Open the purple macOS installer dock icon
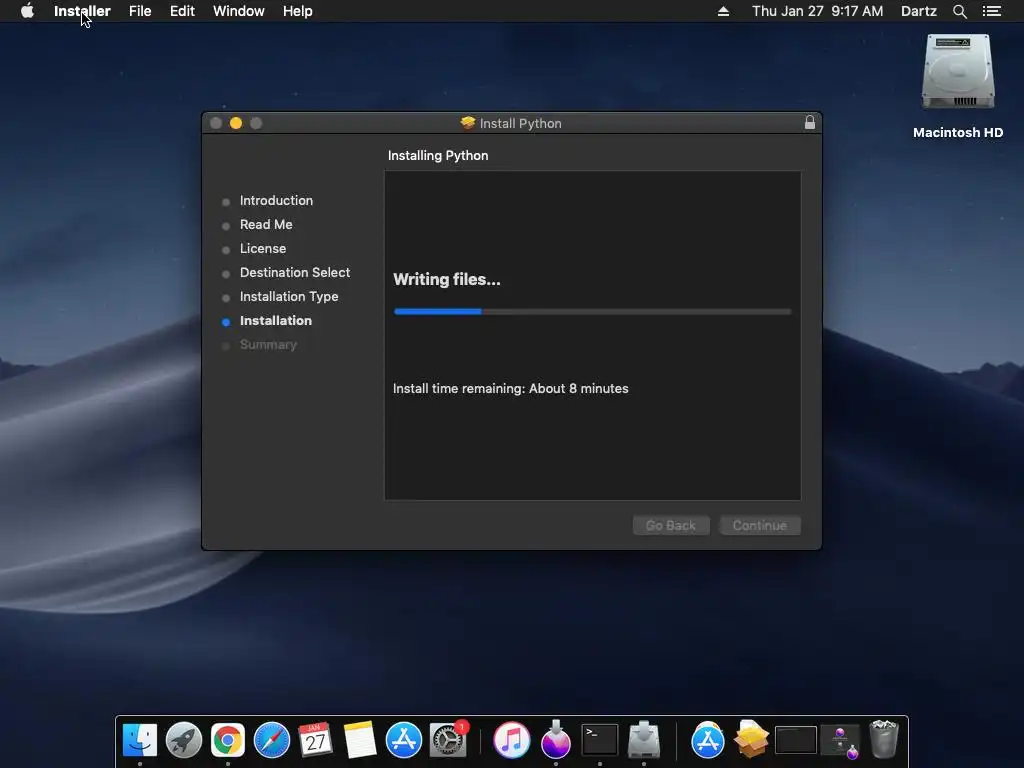The height and width of the screenshot is (768, 1024). (x=556, y=740)
